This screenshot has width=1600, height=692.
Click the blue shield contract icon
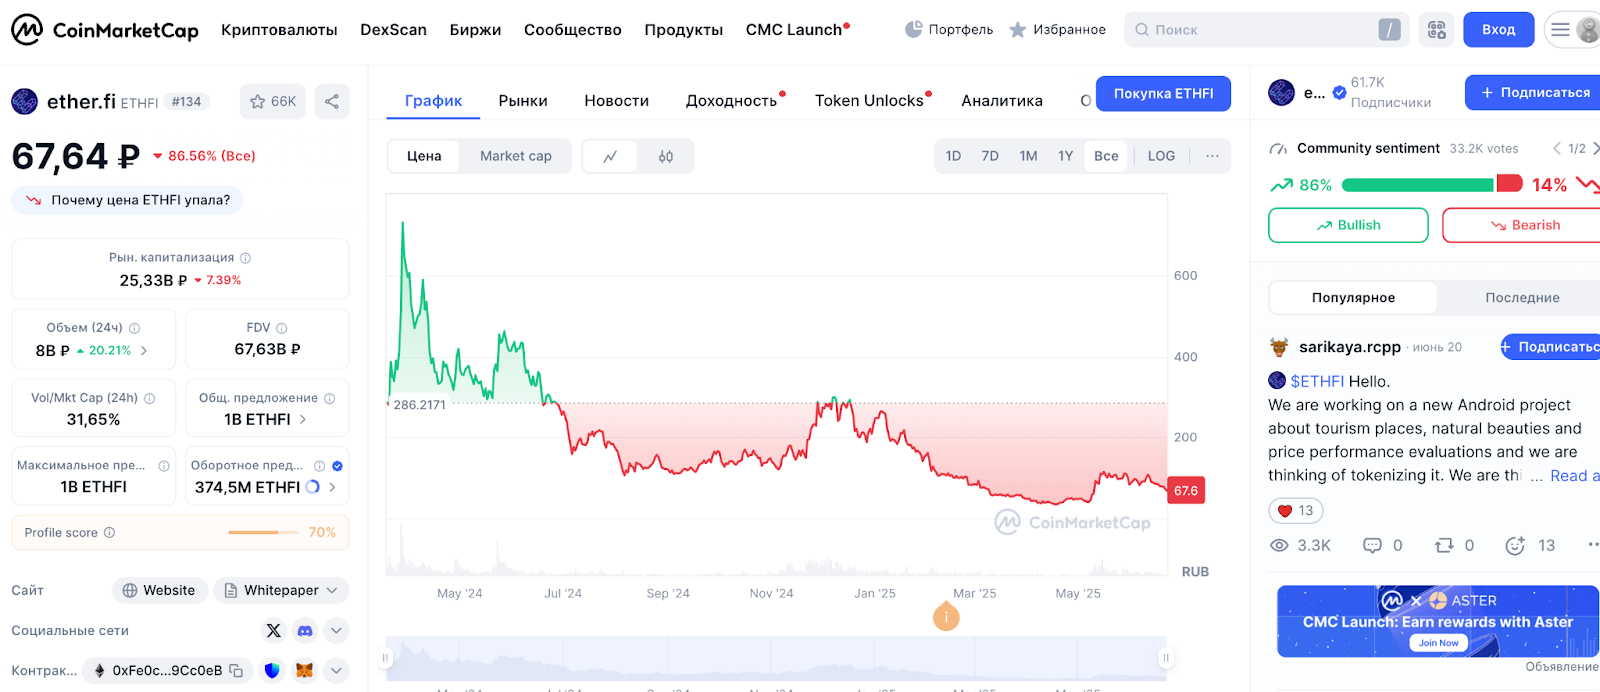point(272,670)
